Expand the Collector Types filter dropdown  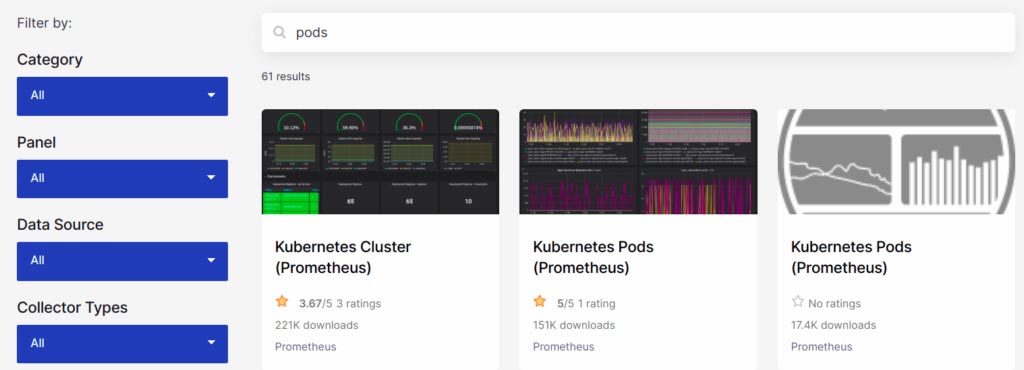[122, 344]
